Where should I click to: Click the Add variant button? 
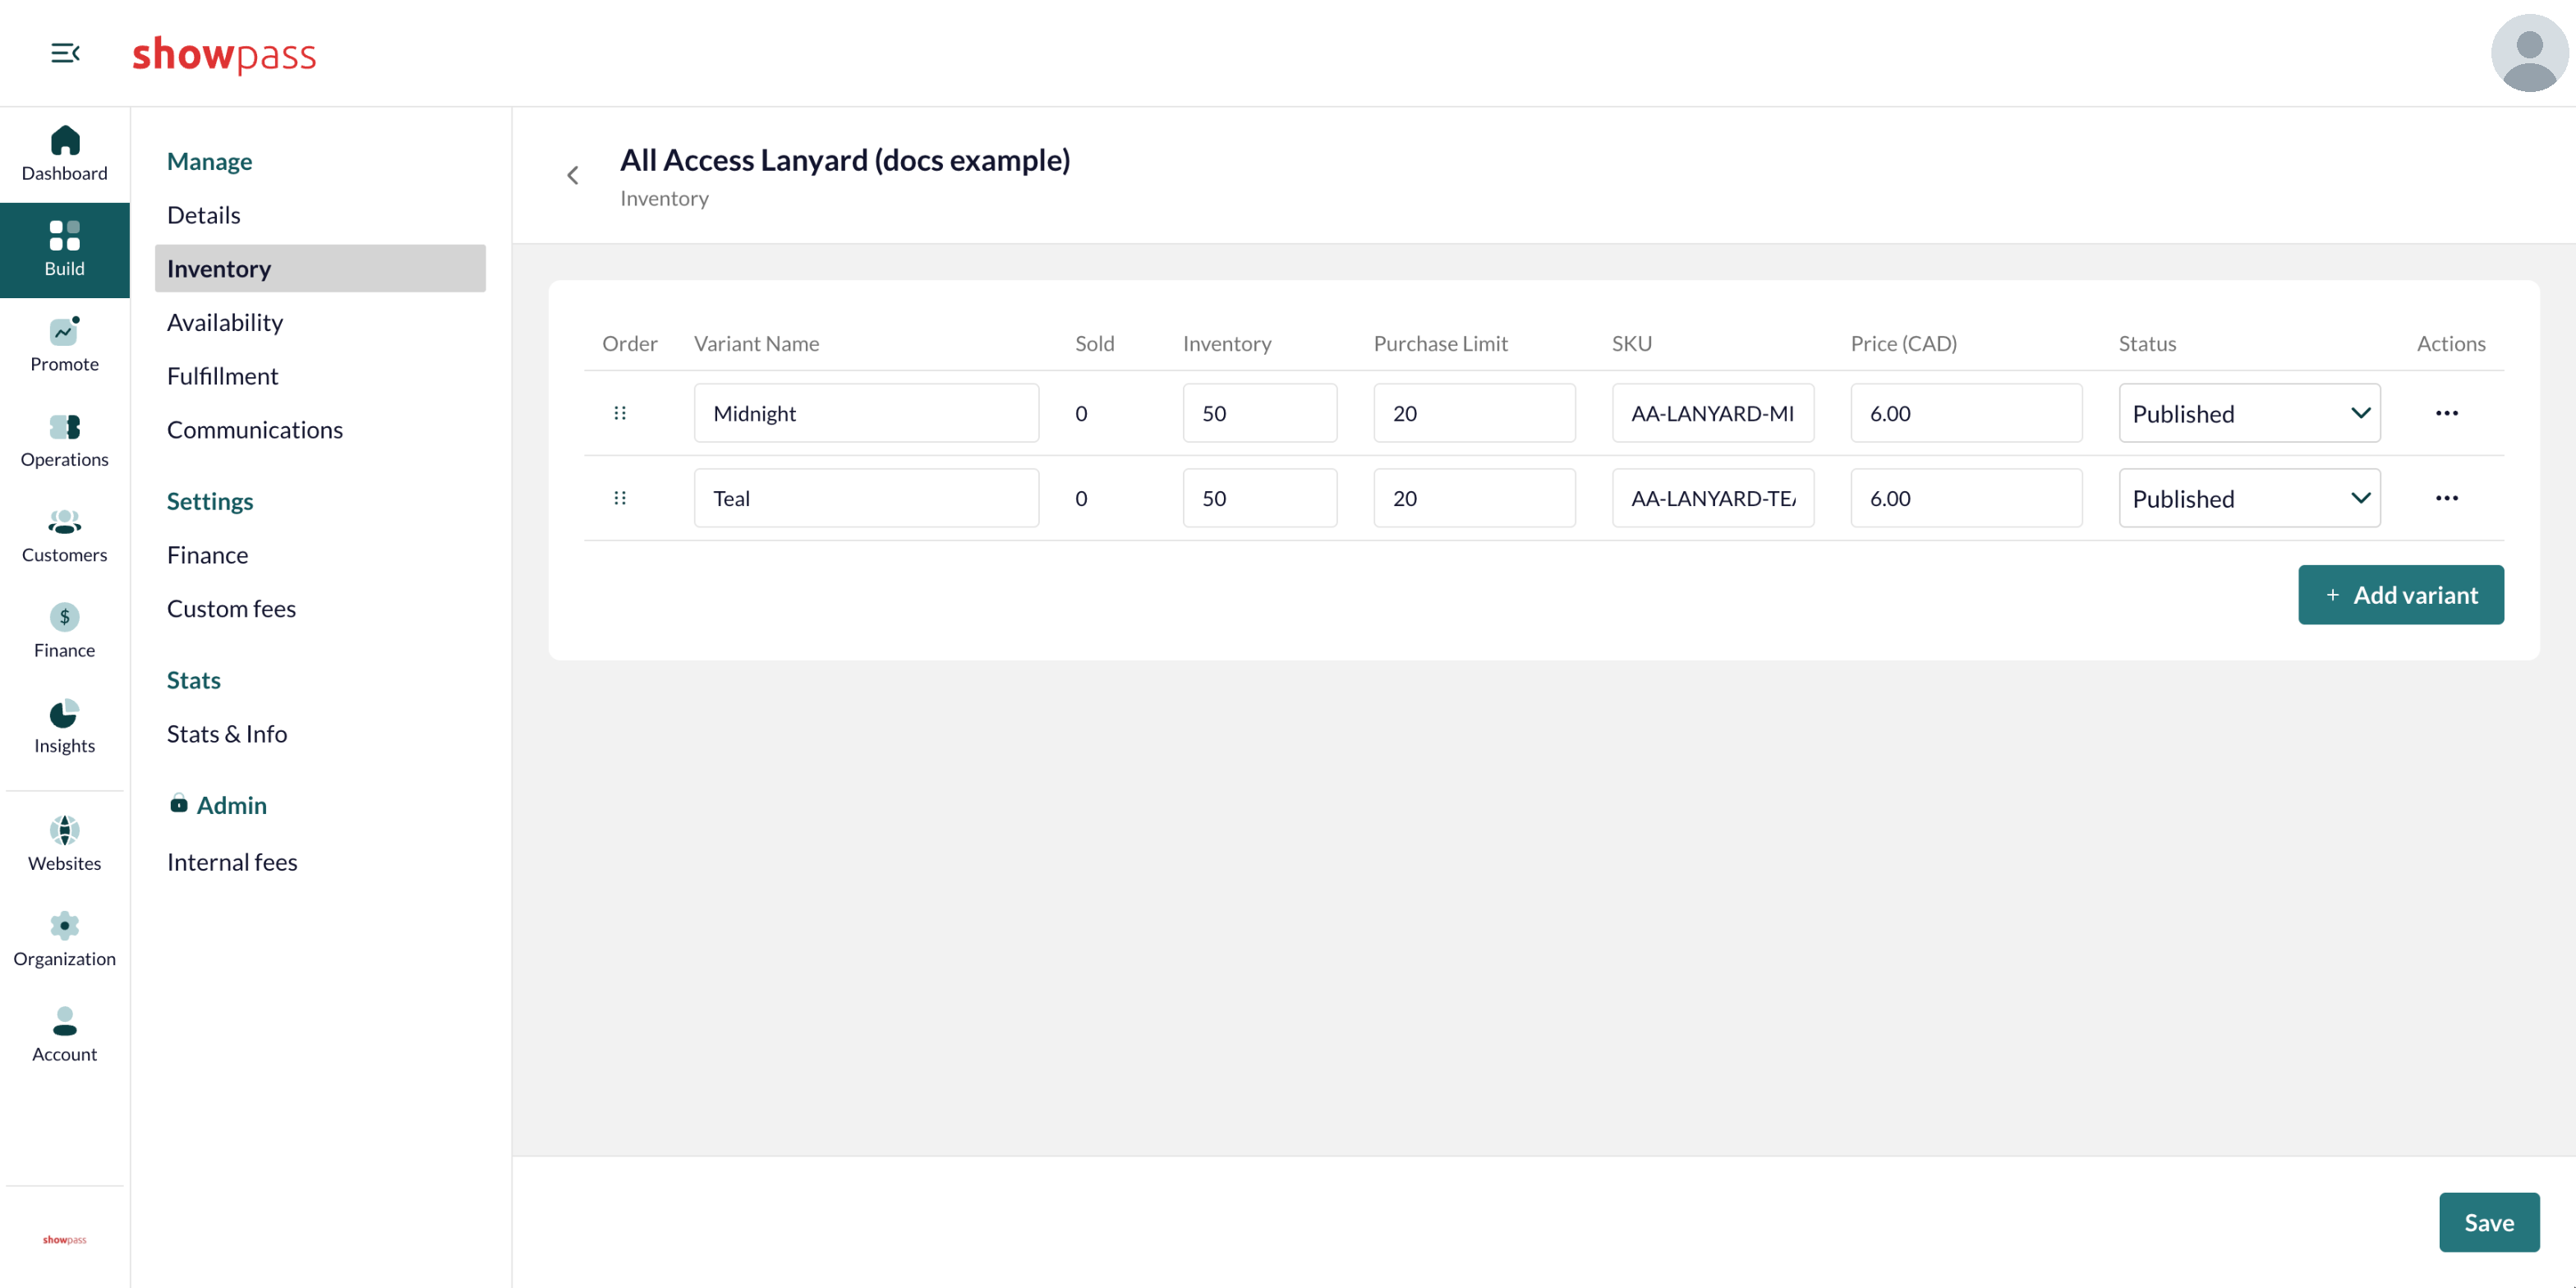coord(2400,595)
